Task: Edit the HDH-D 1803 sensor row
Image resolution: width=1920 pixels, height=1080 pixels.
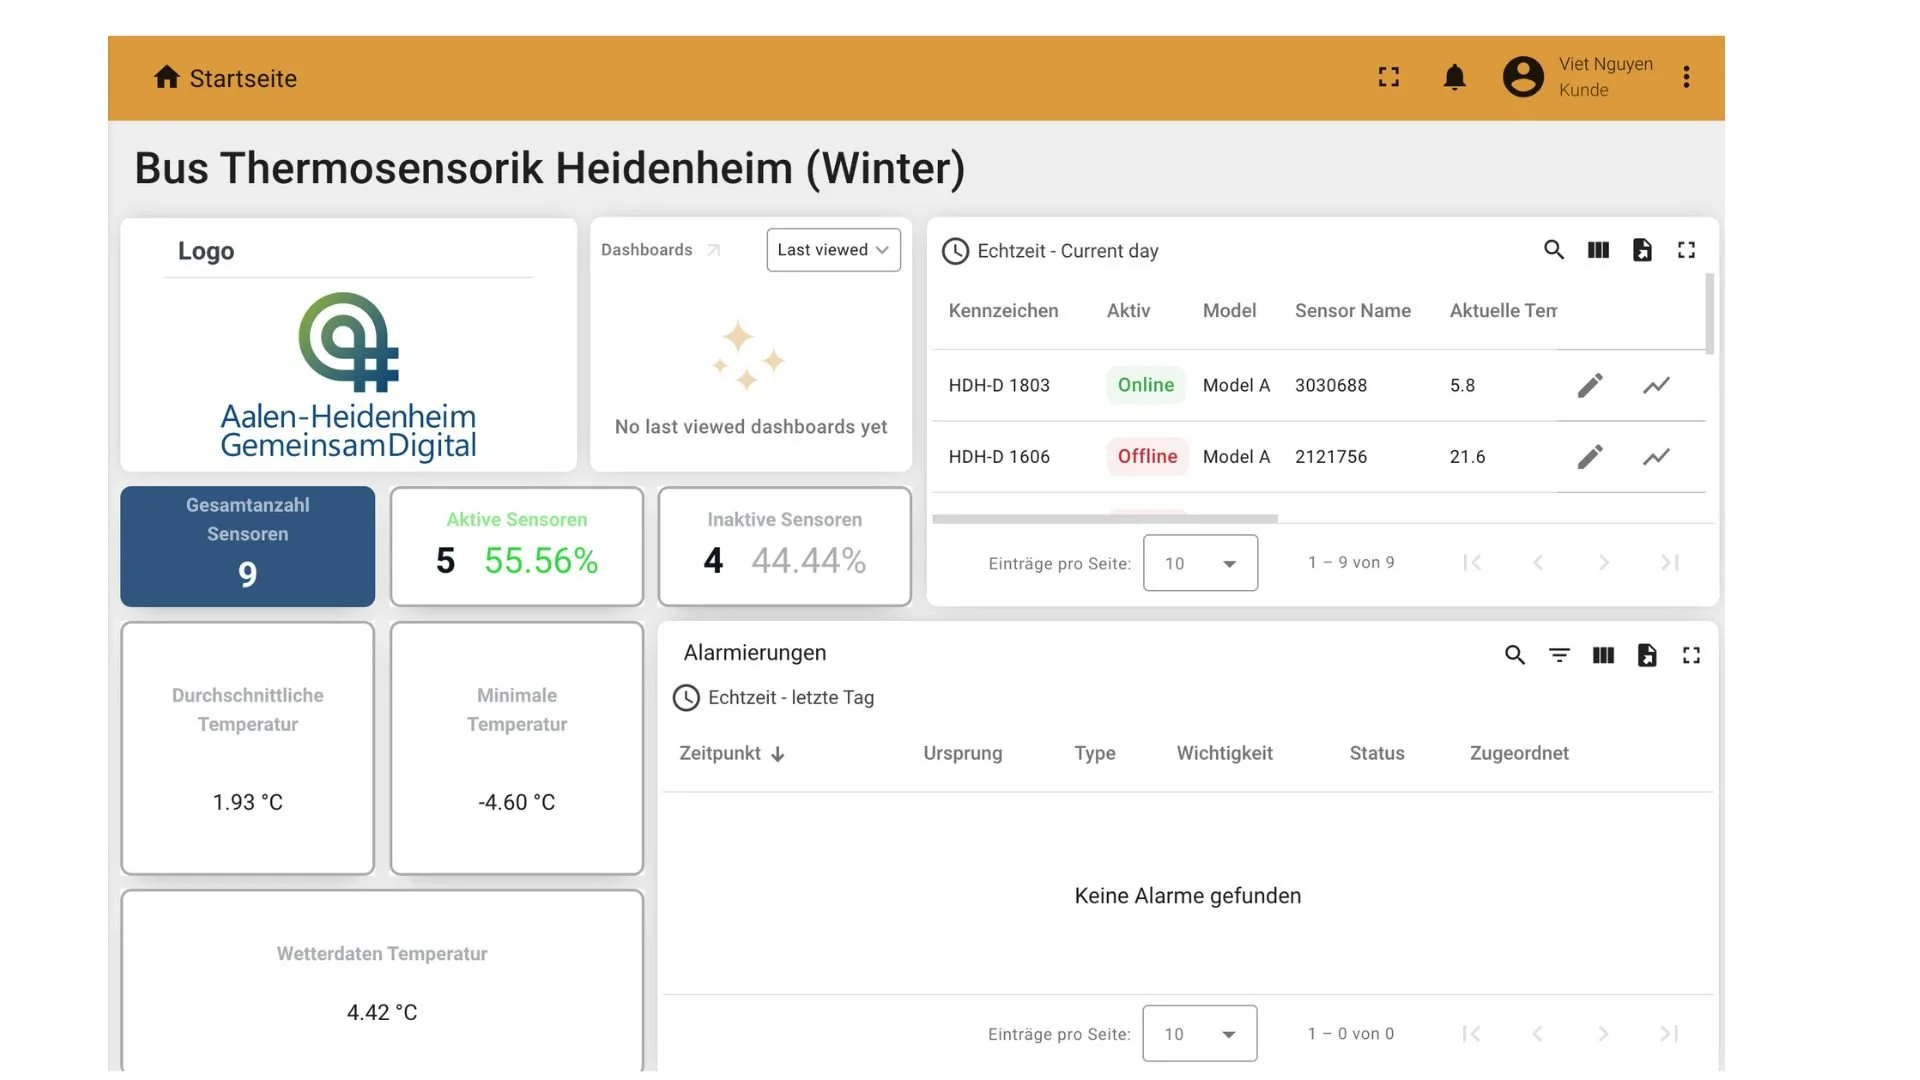Action: click(x=1590, y=385)
